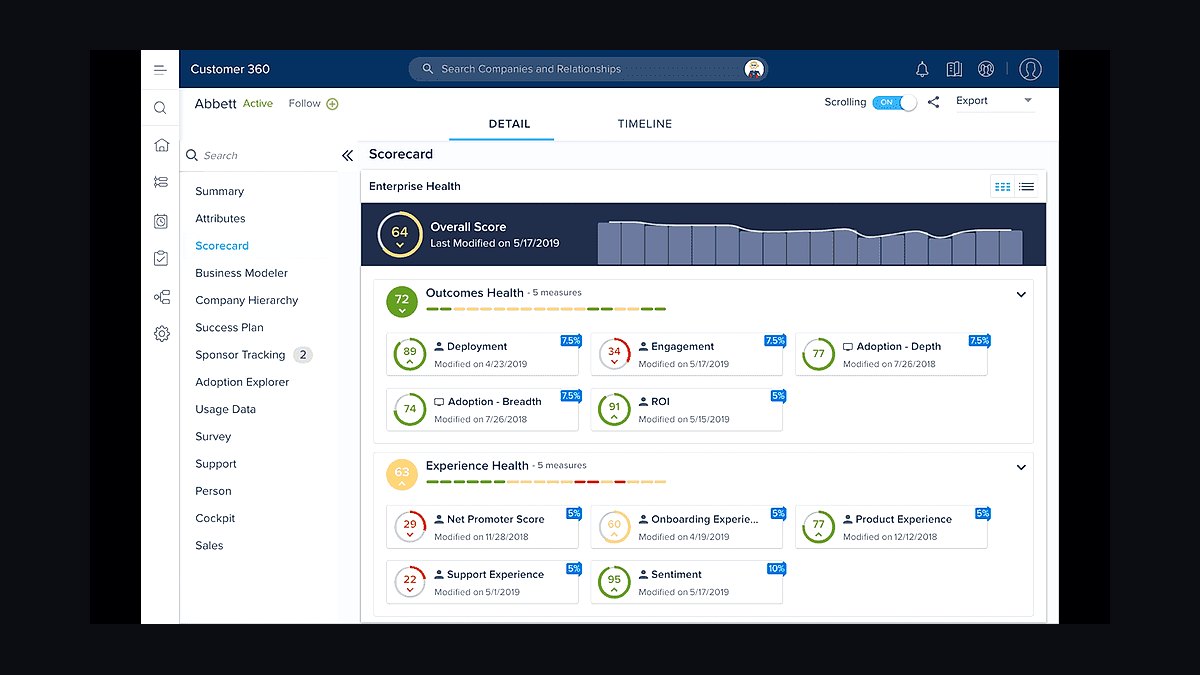Open the Product Experience measure card
The height and width of the screenshot is (675, 1200).
pyautogui.click(x=891, y=527)
